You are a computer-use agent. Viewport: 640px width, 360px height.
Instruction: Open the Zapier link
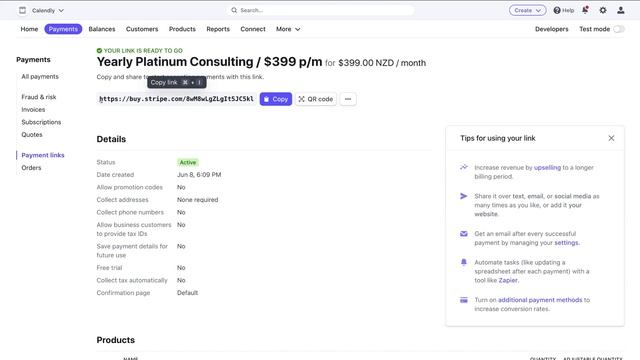pyautogui.click(x=508, y=280)
